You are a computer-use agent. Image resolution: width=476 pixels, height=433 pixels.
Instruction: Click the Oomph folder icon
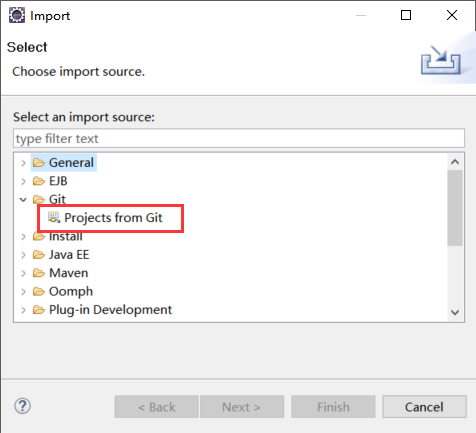[x=39, y=291]
